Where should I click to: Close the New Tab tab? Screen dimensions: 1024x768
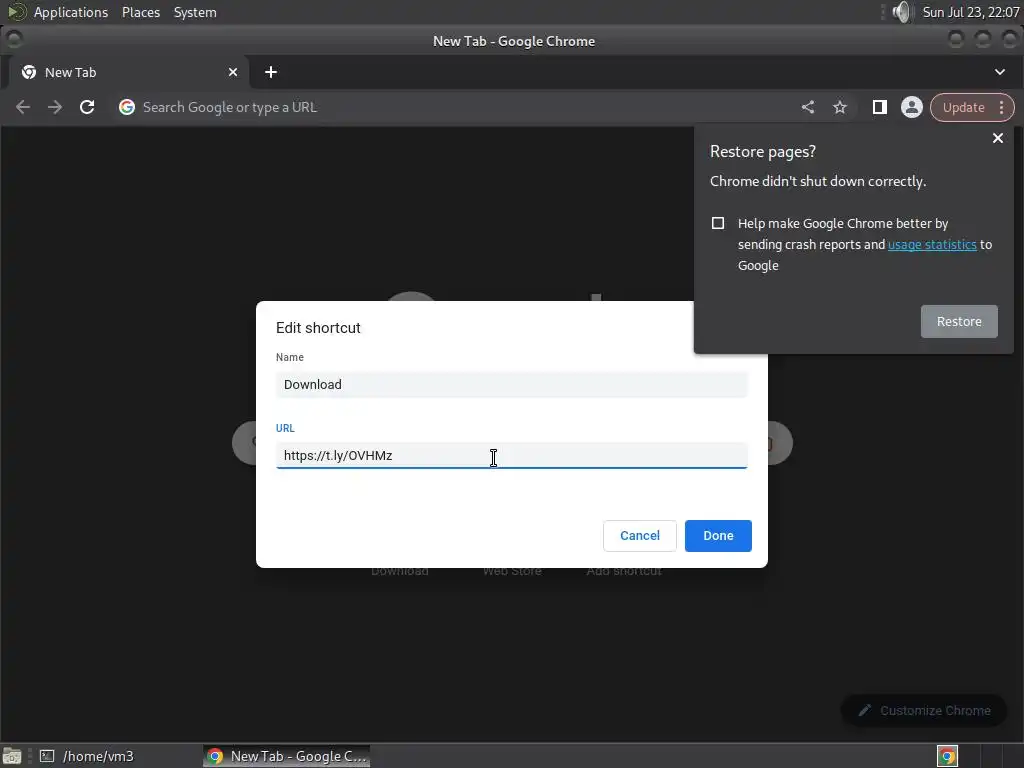pyautogui.click(x=232, y=72)
